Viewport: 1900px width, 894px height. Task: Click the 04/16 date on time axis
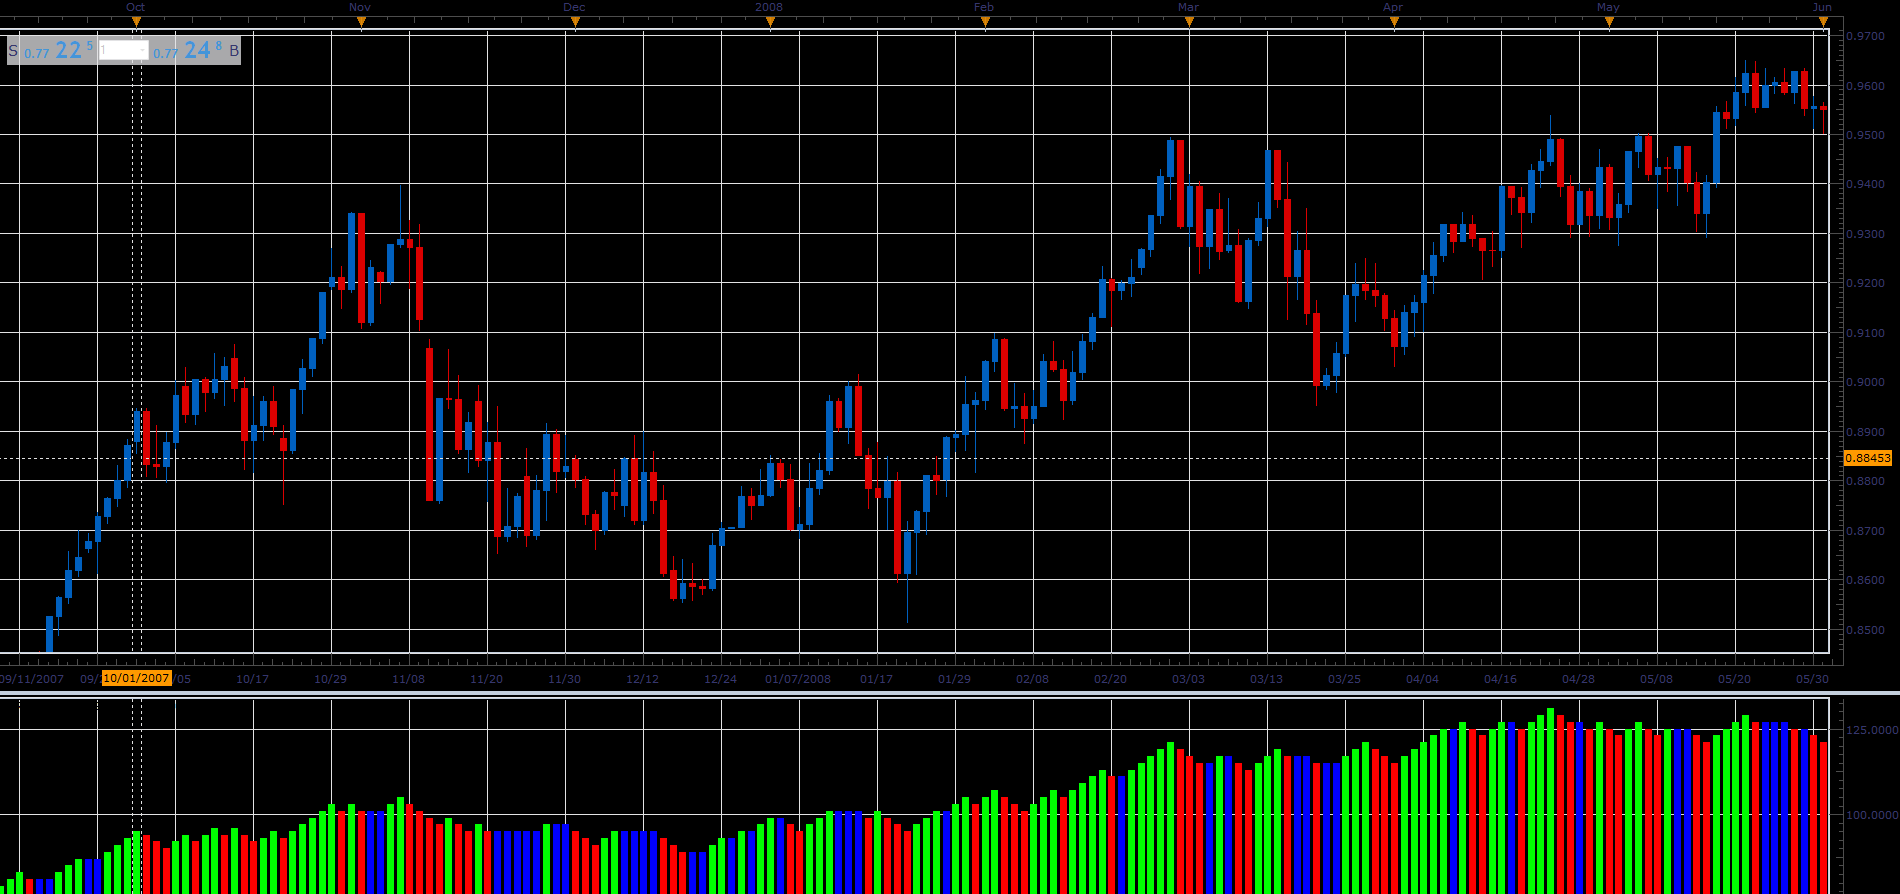pos(1500,679)
